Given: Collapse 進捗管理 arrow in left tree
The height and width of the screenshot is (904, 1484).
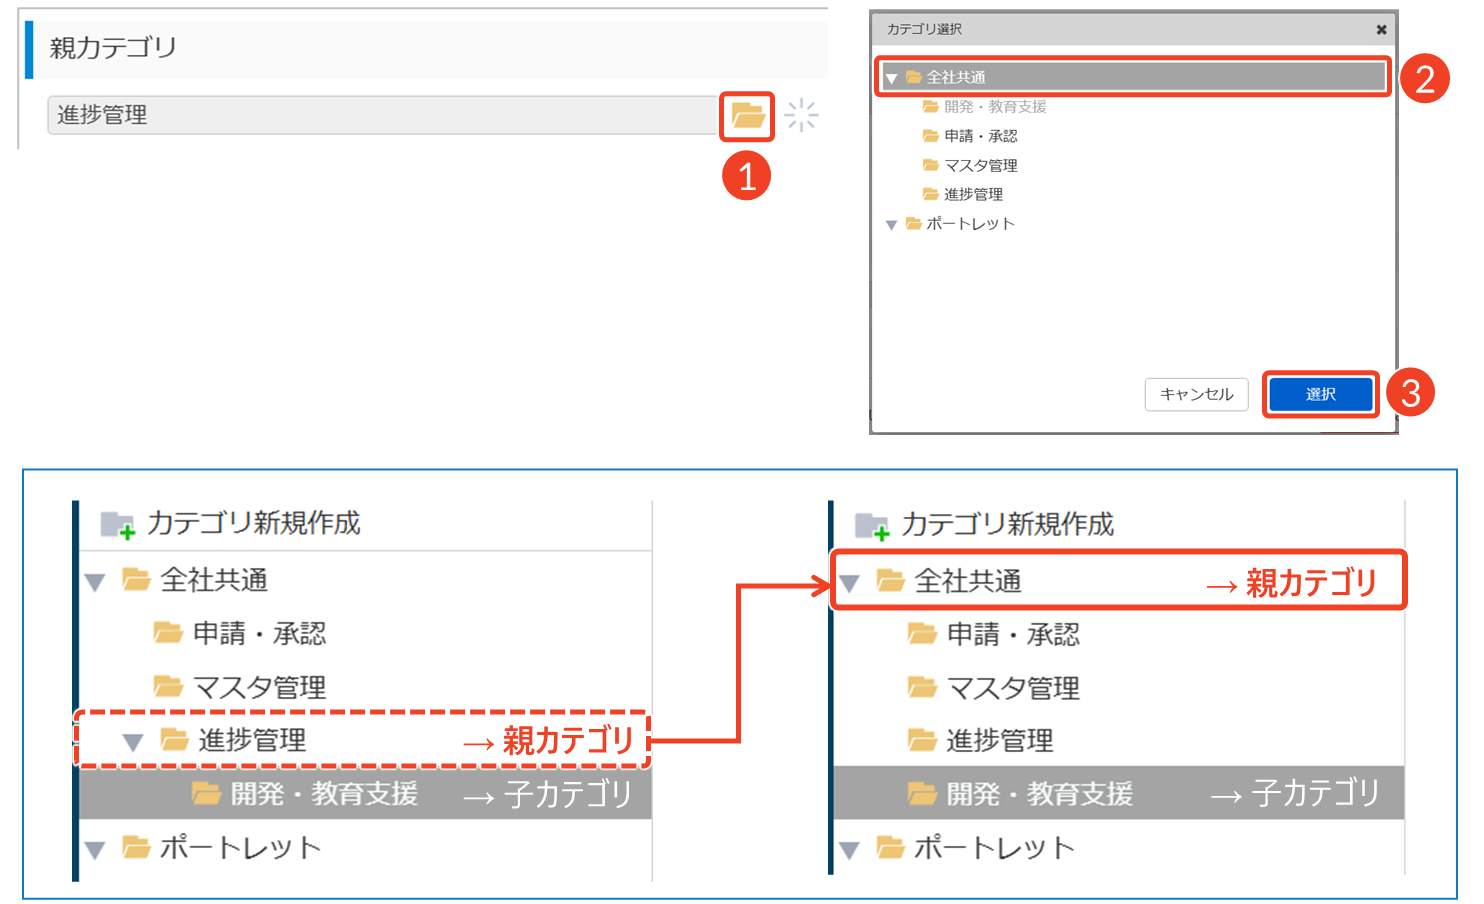Looking at the screenshot, I should (133, 742).
